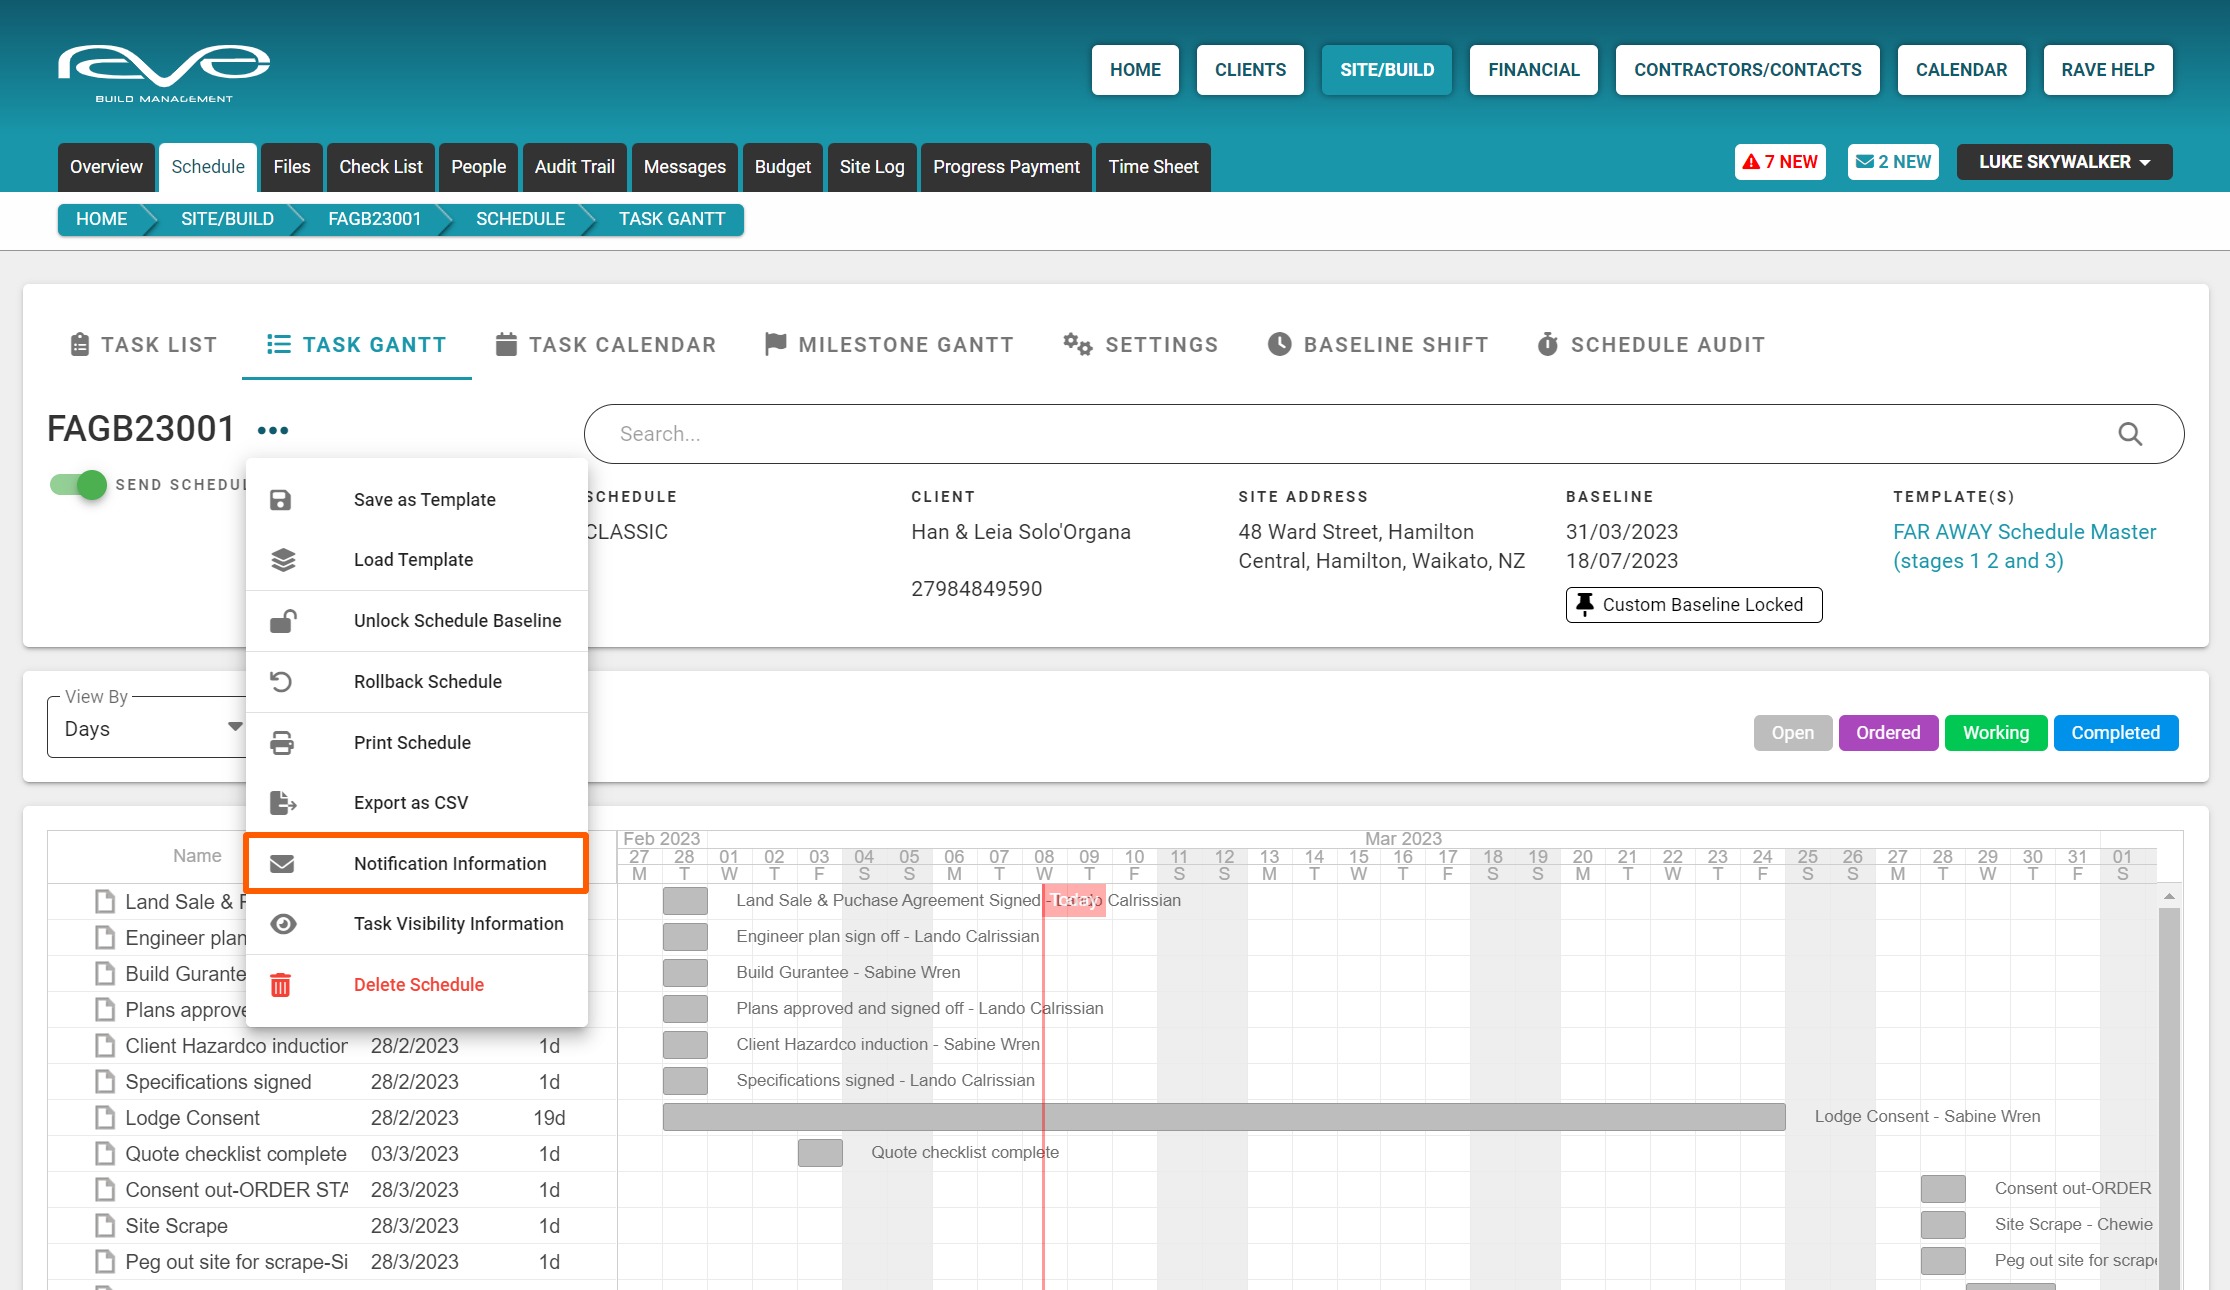Click into the Search field
The image size is (2230, 1290).
tap(1300, 434)
